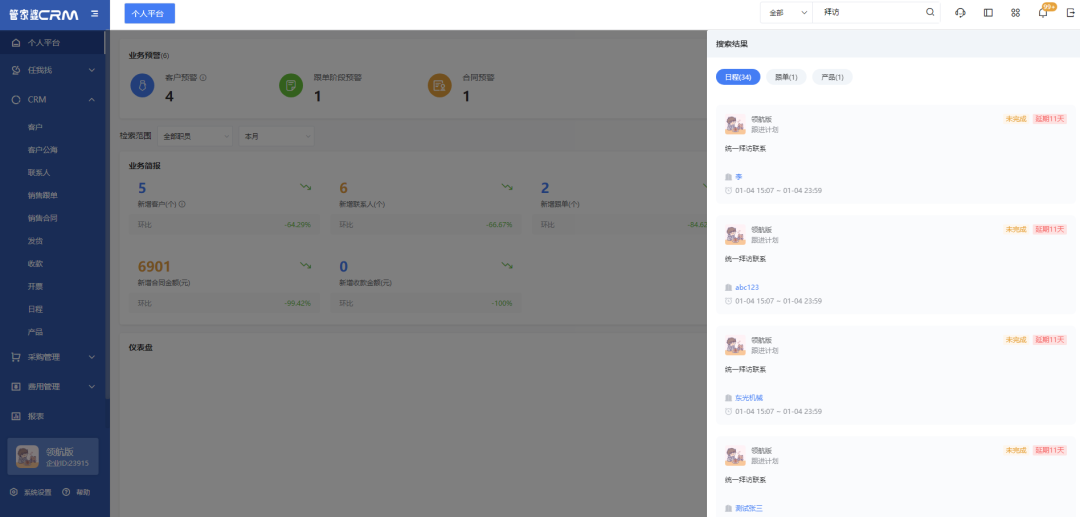The image size is (1080, 517).
Task: Open customer link 东光机械
Action: (x=749, y=398)
